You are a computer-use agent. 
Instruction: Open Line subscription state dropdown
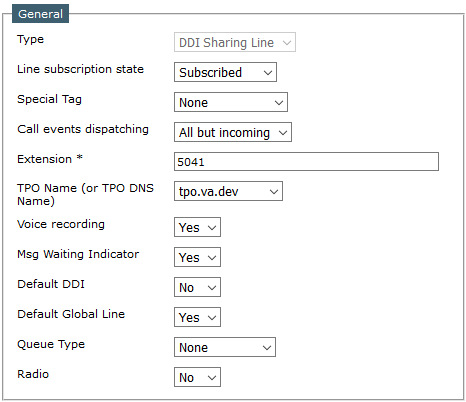[x=225, y=72]
